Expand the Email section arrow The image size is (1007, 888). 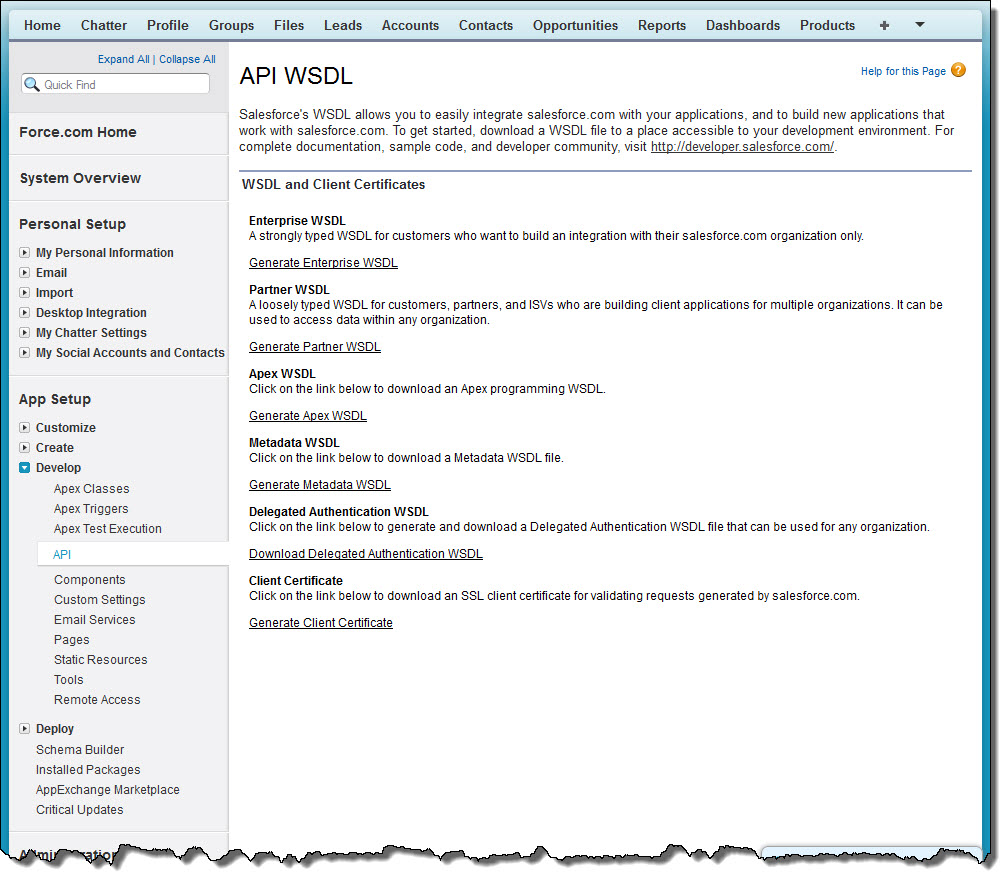pos(24,272)
